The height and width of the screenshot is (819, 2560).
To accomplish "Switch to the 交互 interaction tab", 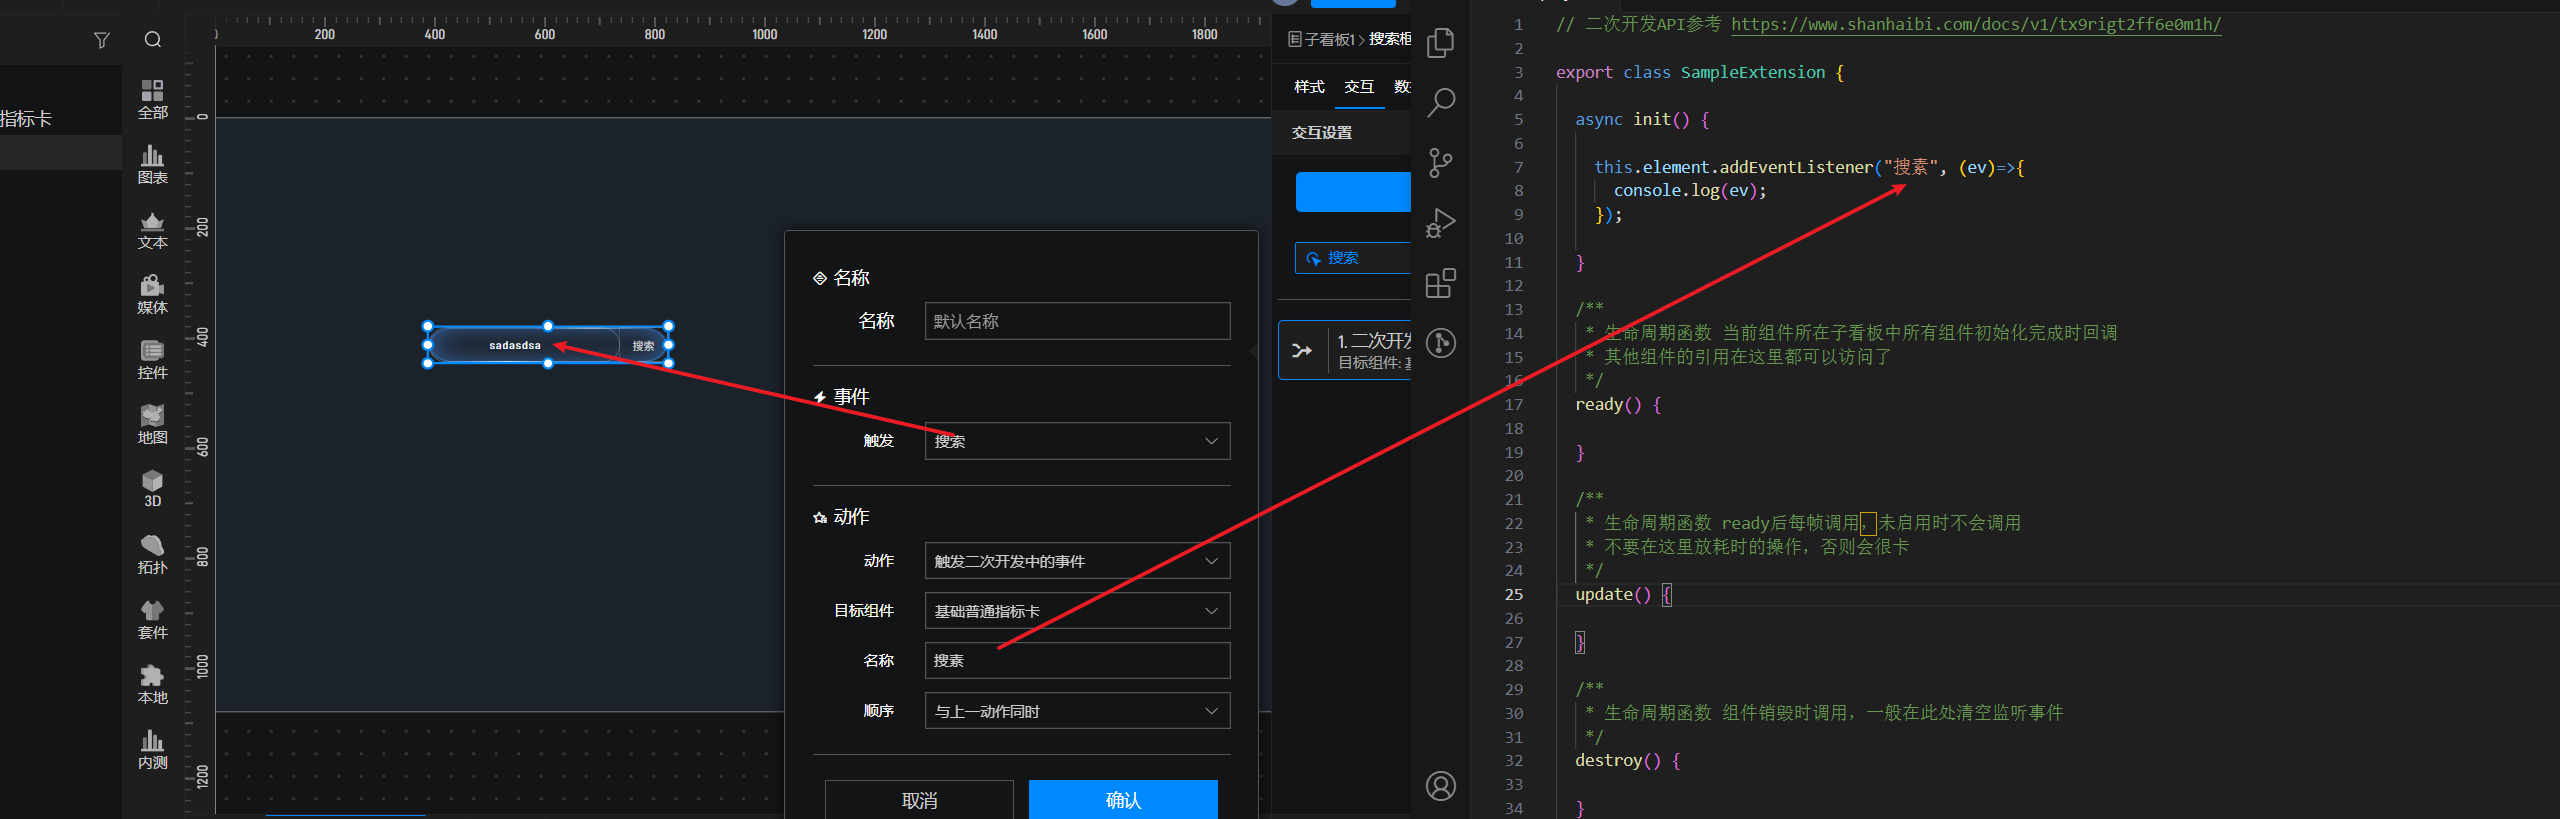I will [x=1358, y=87].
